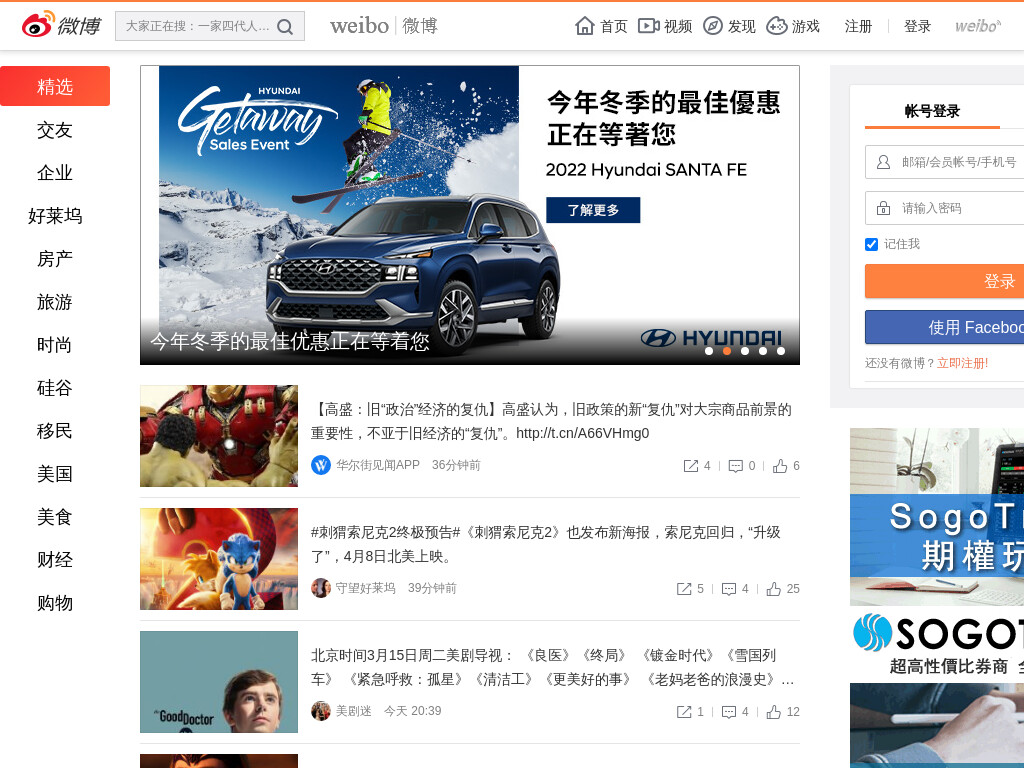Viewport: 1024px width, 768px height.
Task: Select the 财经 category
Action: [55, 560]
